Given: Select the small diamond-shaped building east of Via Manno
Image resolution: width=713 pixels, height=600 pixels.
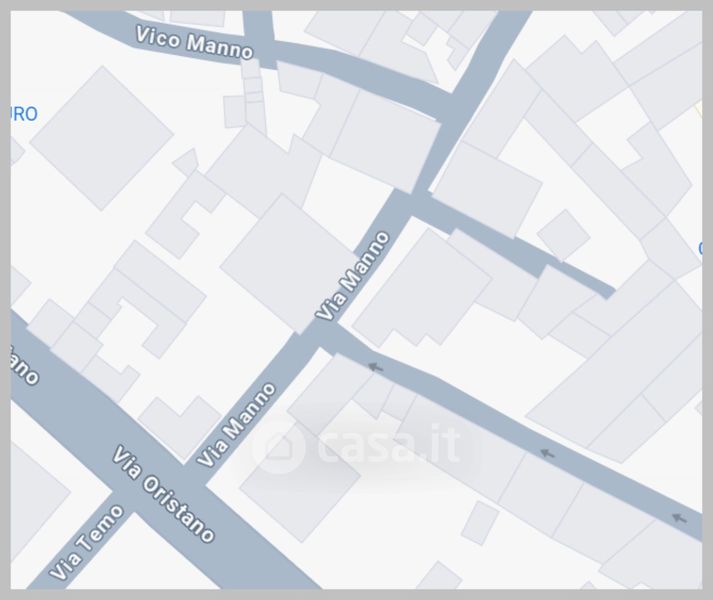Looking at the screenshot, I should [x=563, y=236].
